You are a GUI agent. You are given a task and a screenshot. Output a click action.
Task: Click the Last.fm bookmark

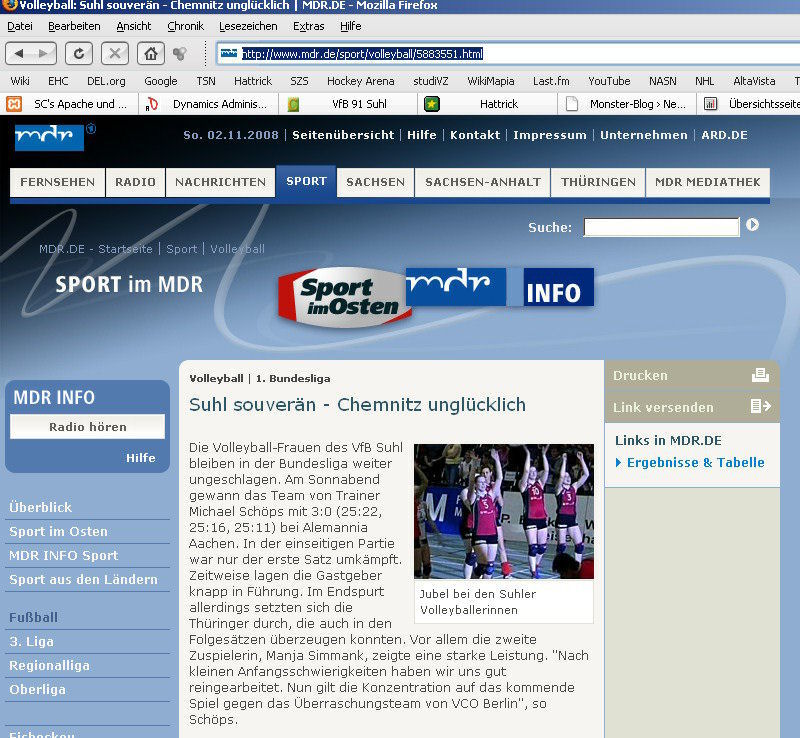click(551, 81)
